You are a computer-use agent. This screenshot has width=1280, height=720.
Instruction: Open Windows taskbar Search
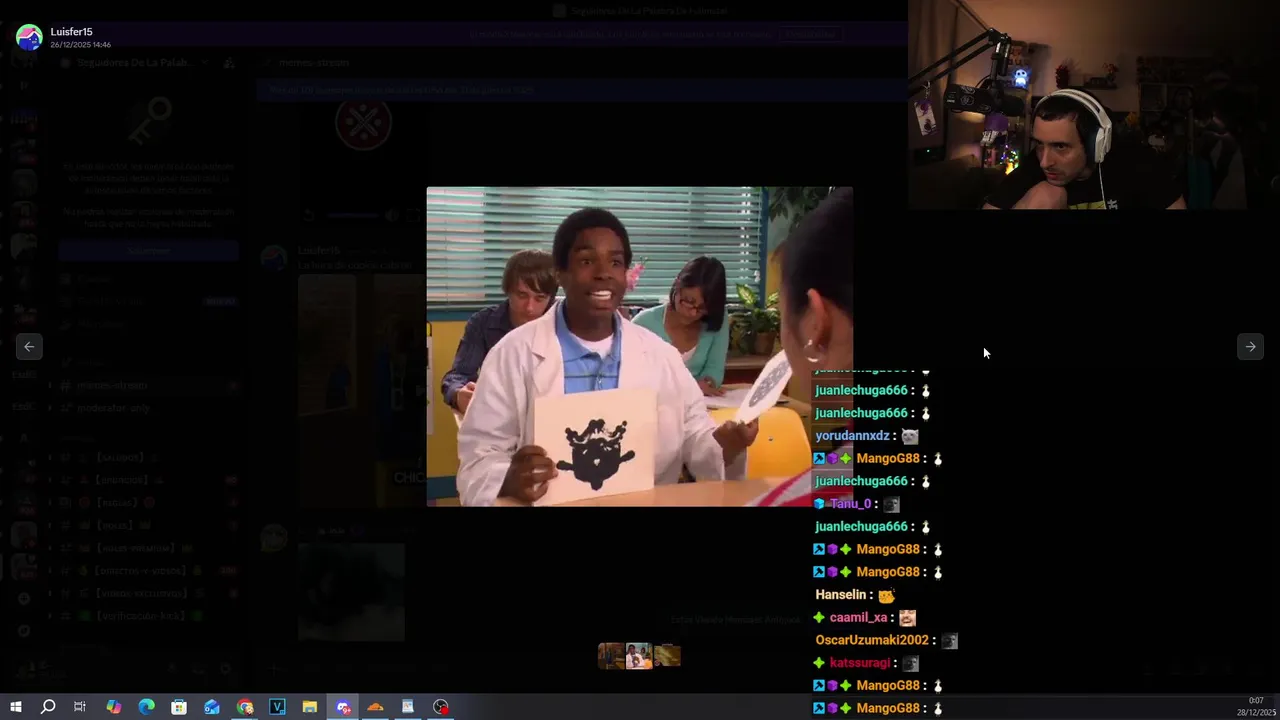pos(47,707)
